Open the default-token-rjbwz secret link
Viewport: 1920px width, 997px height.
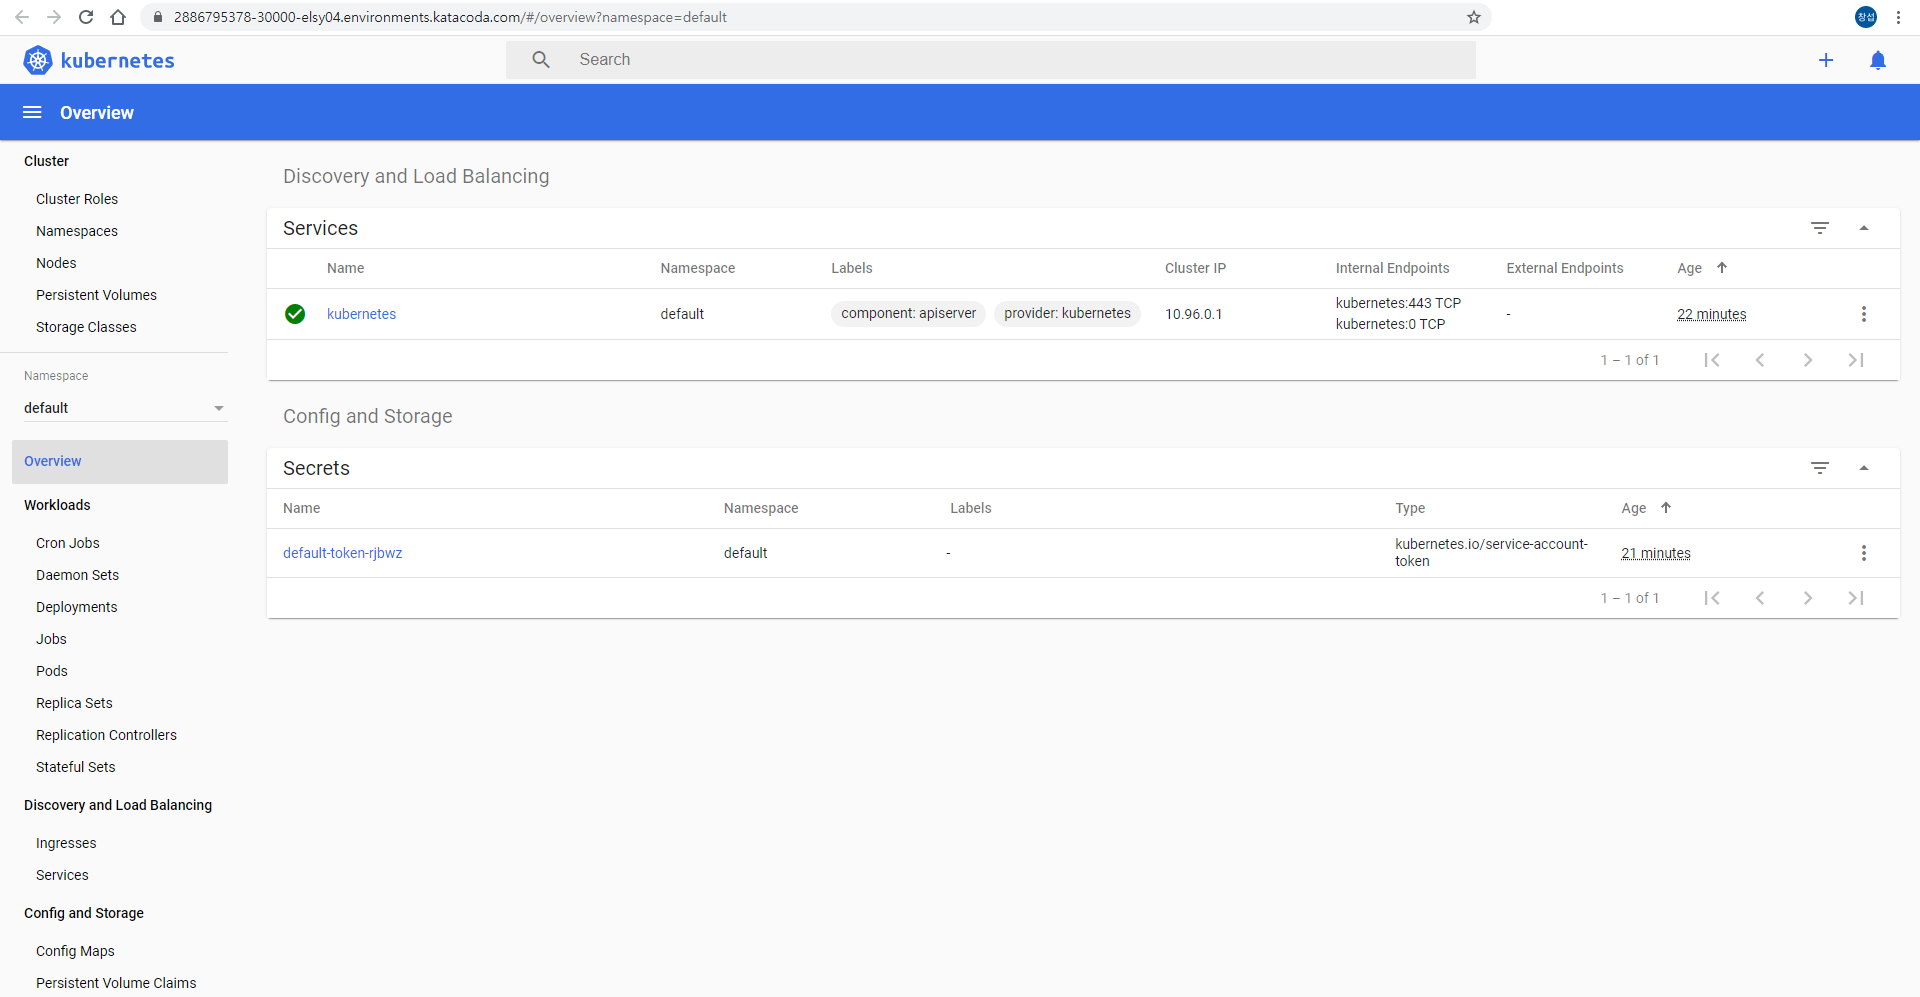pyautogui.click(x=342, y=553)
